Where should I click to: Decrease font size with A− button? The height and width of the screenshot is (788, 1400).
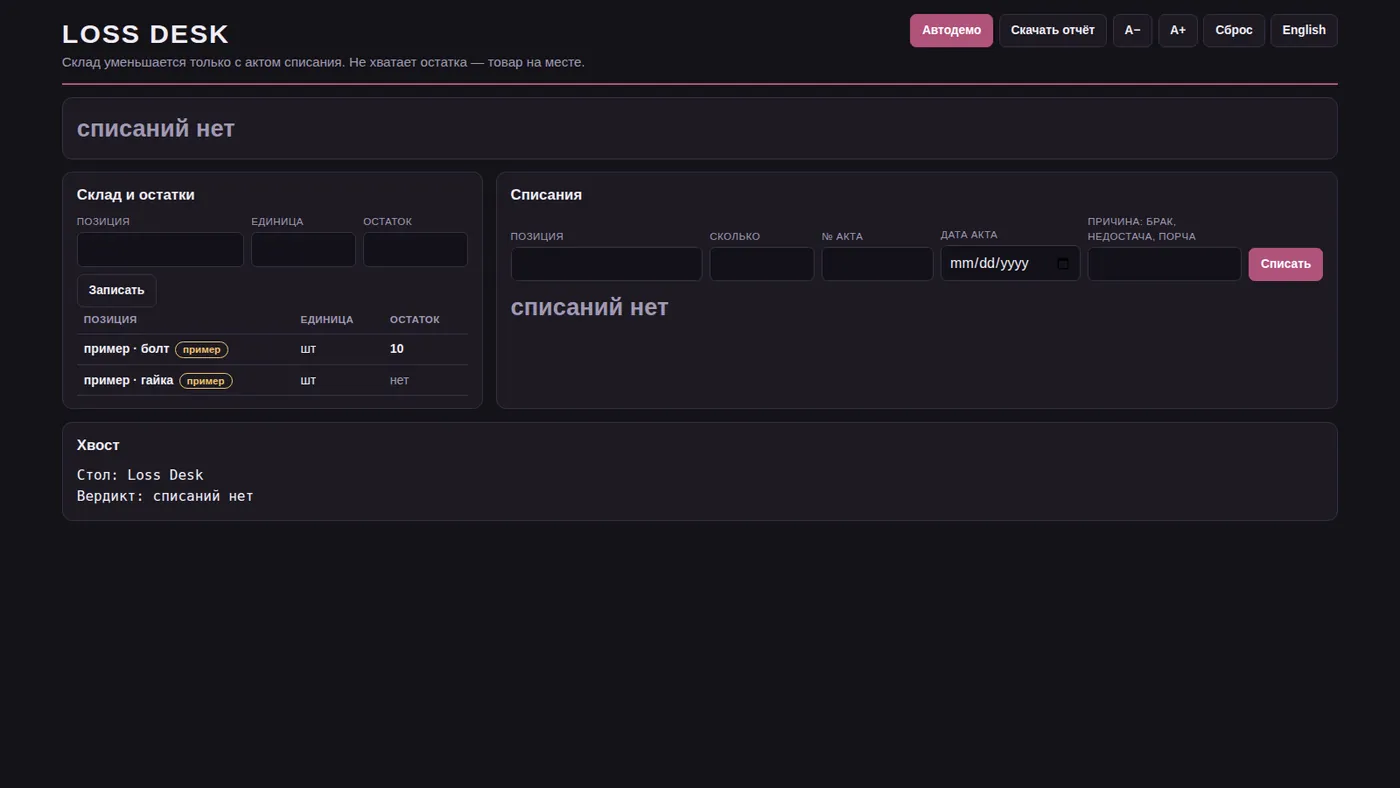[1132, 30]
